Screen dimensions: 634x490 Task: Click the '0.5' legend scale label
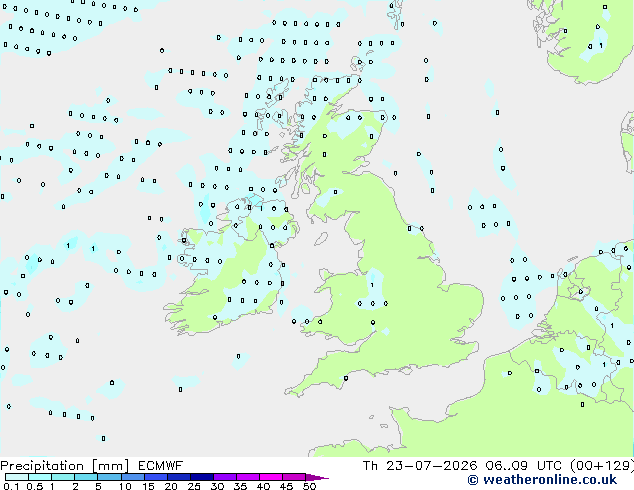[35, 486]
